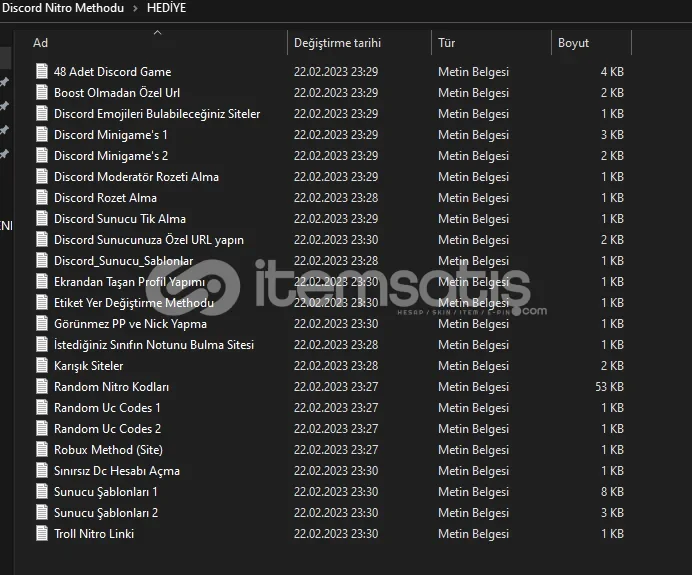Screen dimensions: 692x575
Task: Select file name Discord Sunucunuza Özel URL yapın
Action: click(x=149, y=240)
